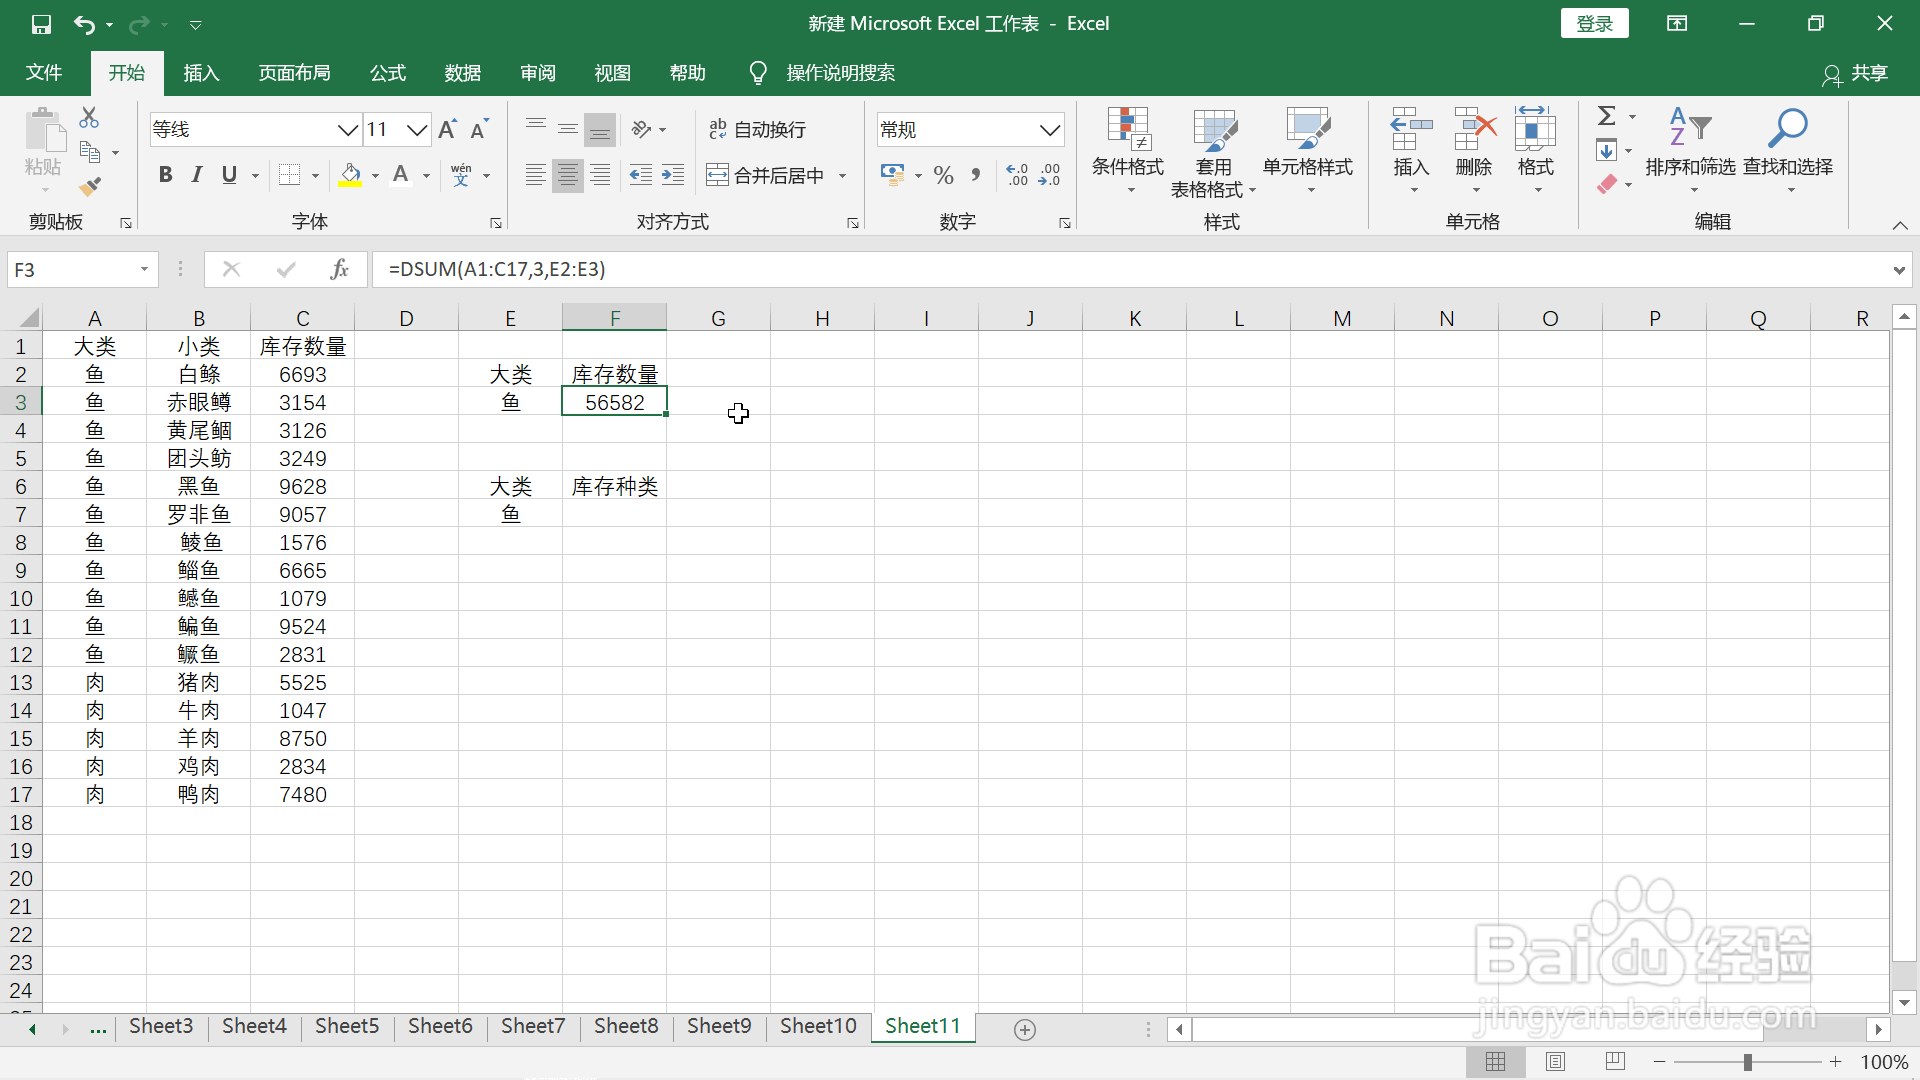Click the Increase Decimal icon
Screen dimensions: 1920x1080
point(1017,175)
